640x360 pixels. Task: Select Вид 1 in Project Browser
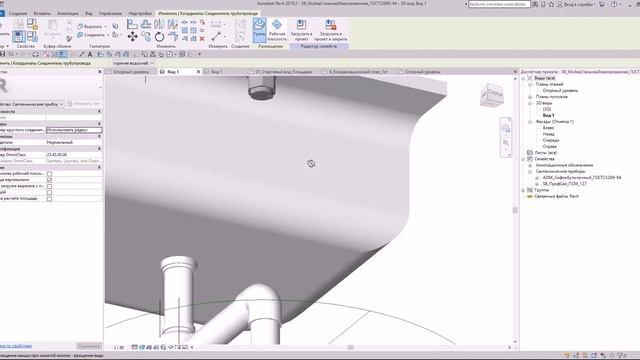click(x=548, y=116)
